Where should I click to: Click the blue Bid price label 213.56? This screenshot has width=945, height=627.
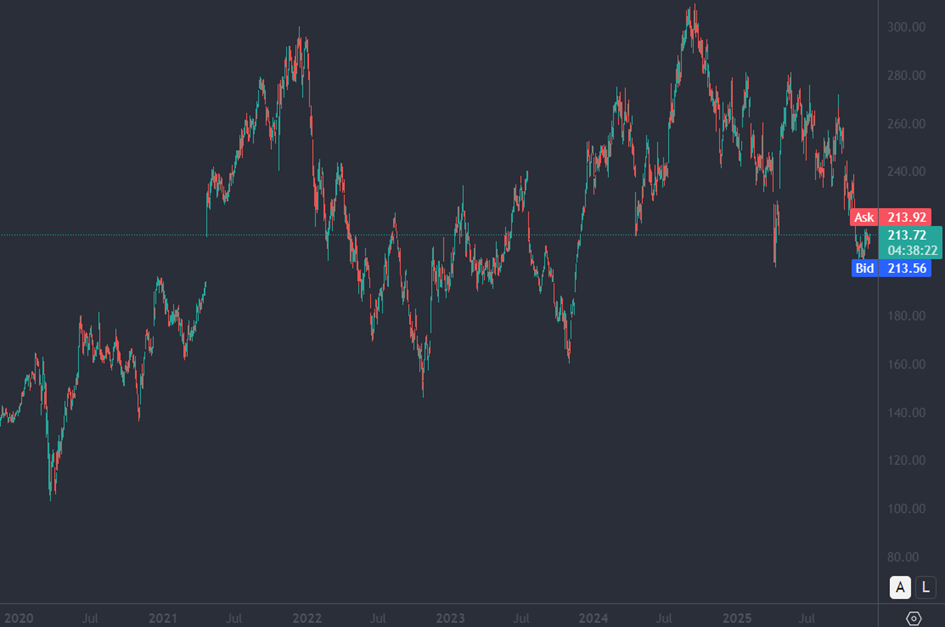[x=891, y=268]
